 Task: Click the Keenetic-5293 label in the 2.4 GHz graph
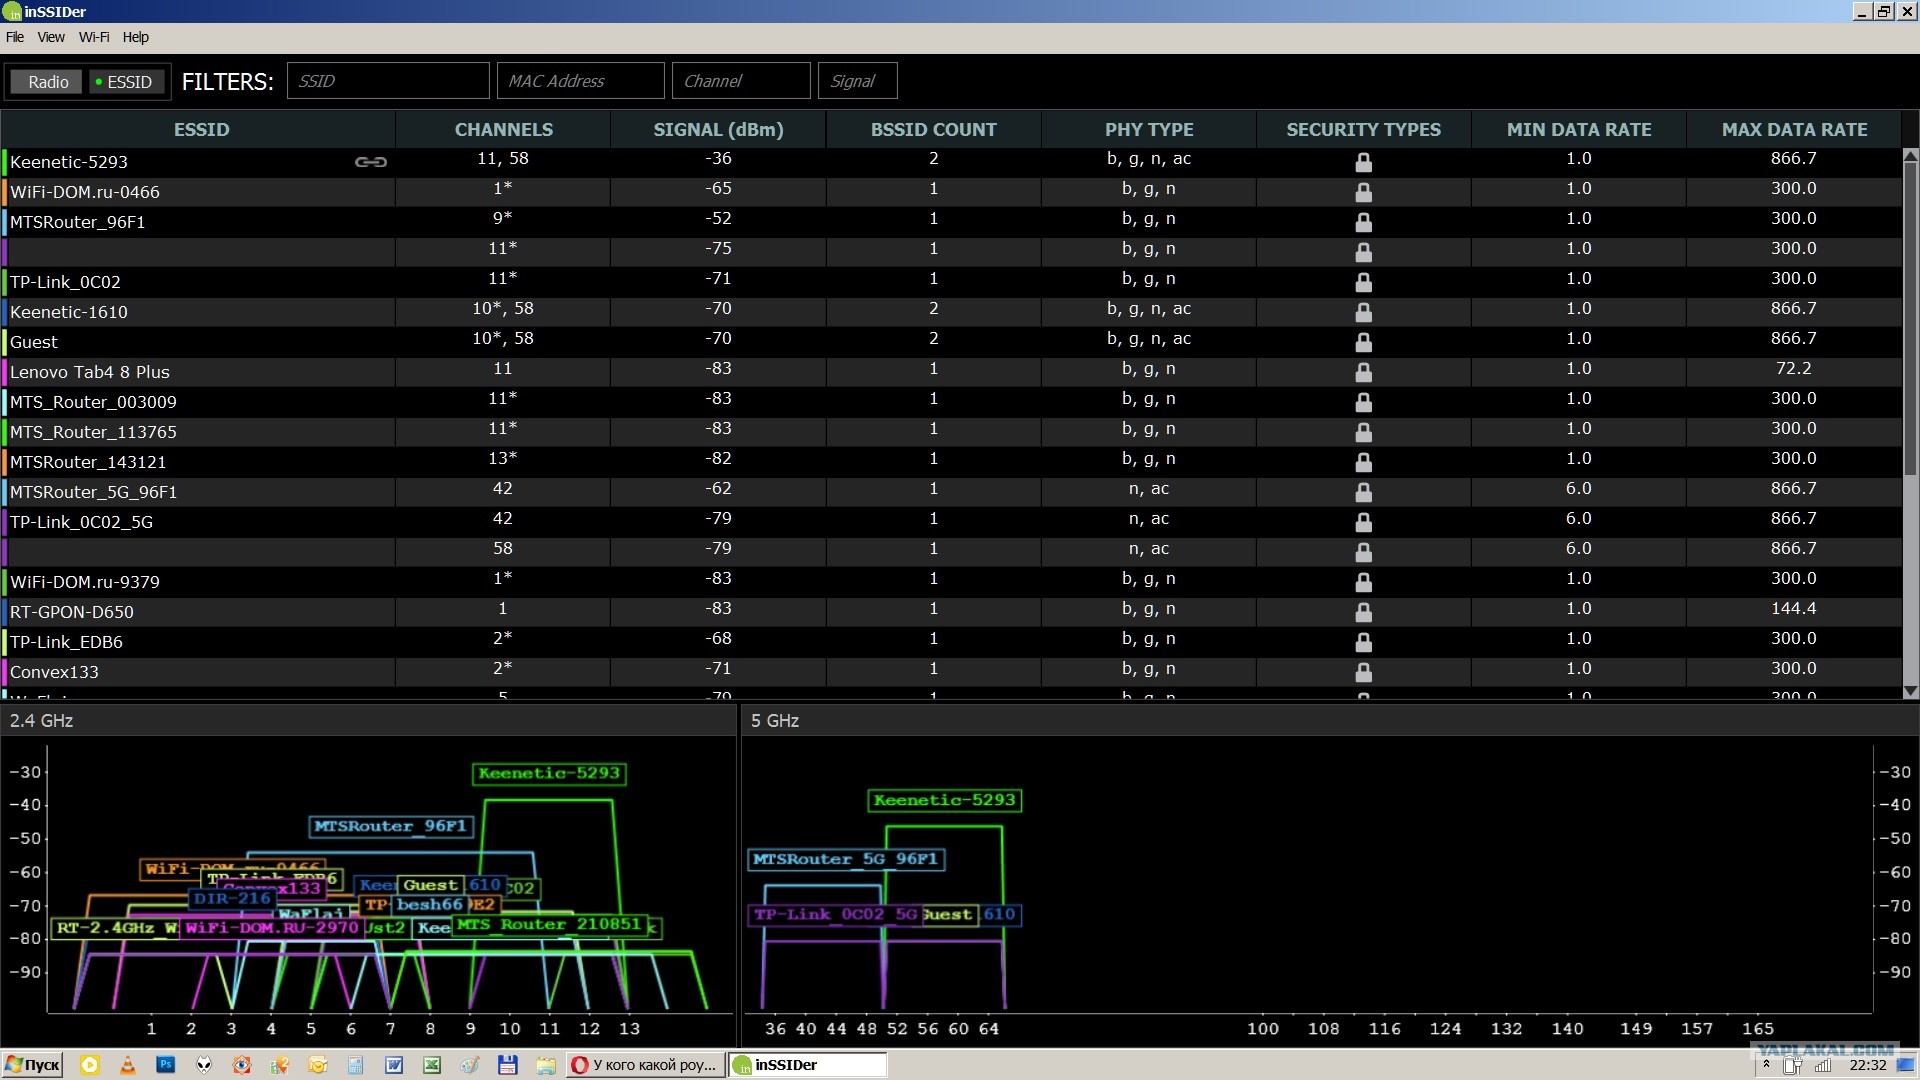(549, 773)
